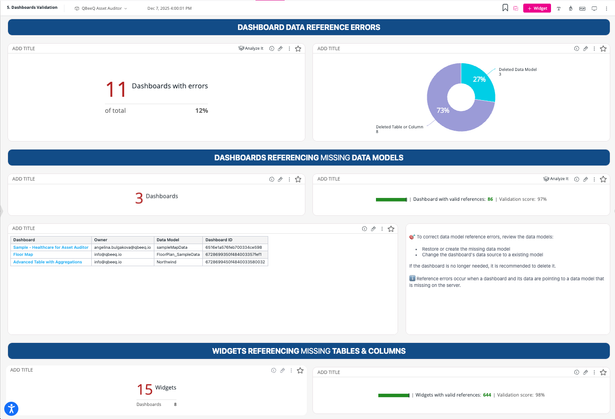Open QBeeQ Asset Auditor data source dropdown
The width and height of the screenshot is (615, 419).
(110, 7)
